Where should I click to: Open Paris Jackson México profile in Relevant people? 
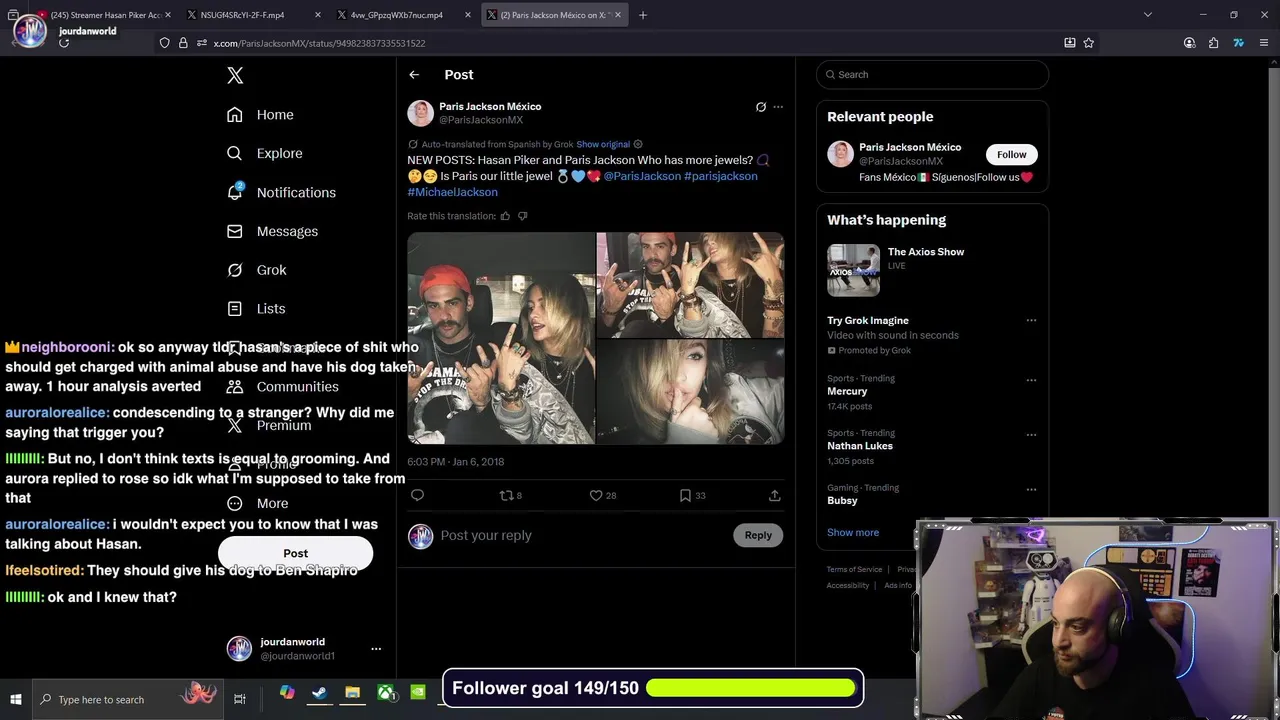[910, 147]
